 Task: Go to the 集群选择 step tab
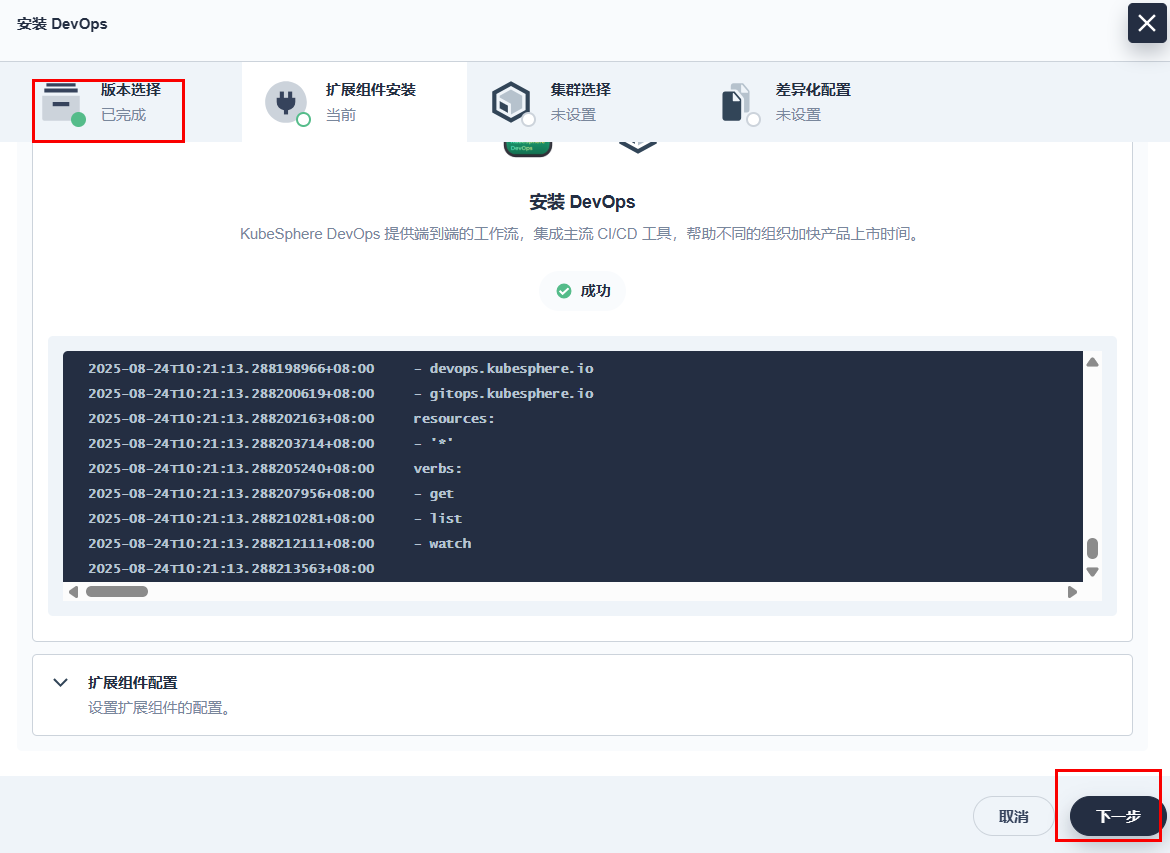pos(580,102)
